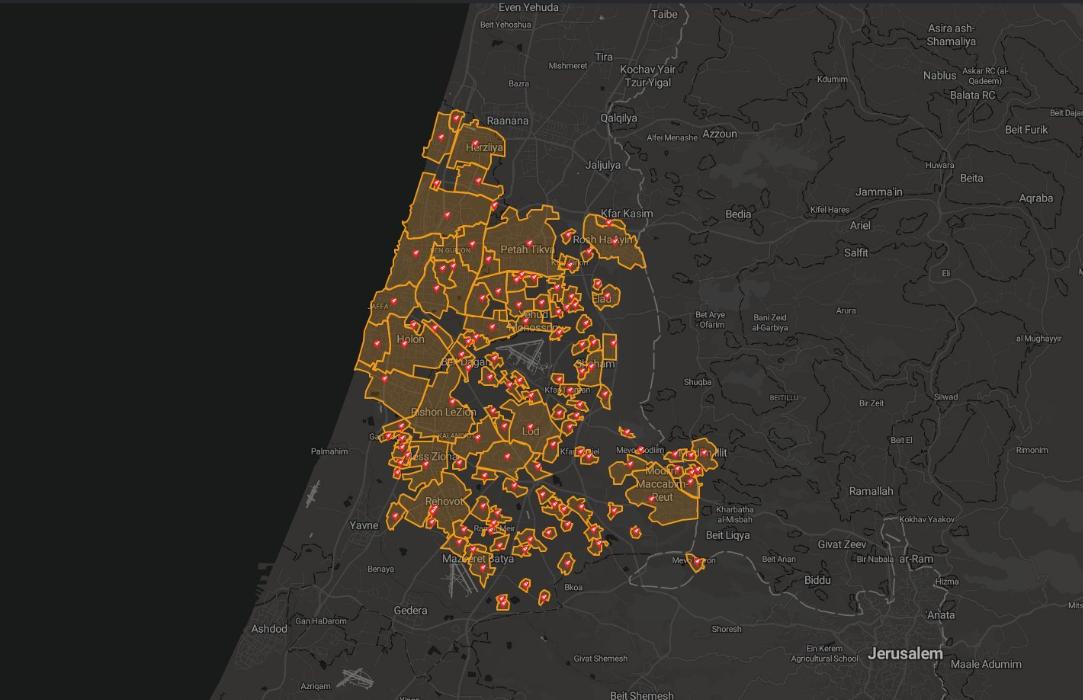The width and height of the screenshot is (1083, 700).
Task: Select the Kfar Kasim label
Action: point(626,213)
